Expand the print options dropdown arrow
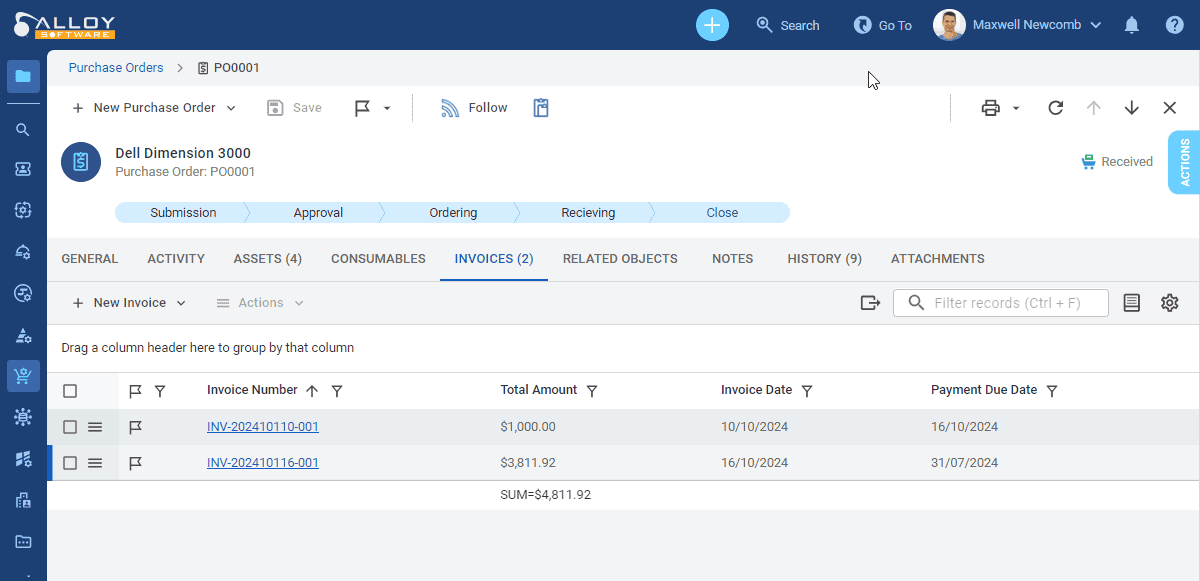Viewport: 1200px width, 581px height. coord(1016,108)
